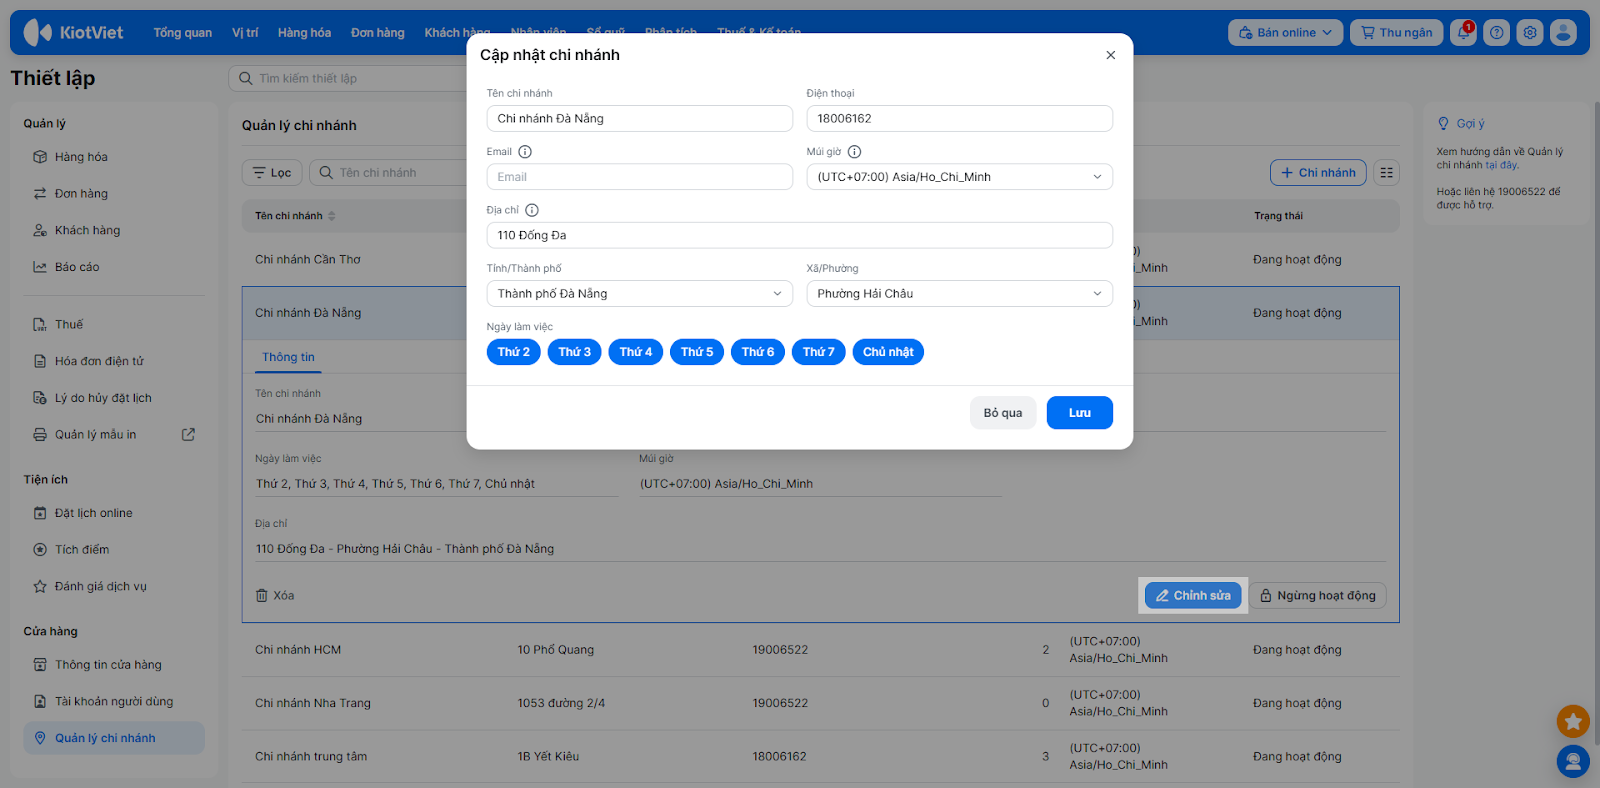Screen dimensions: 1600x788
Task: Click the orange star floating icon
Action: (1572, 720)
